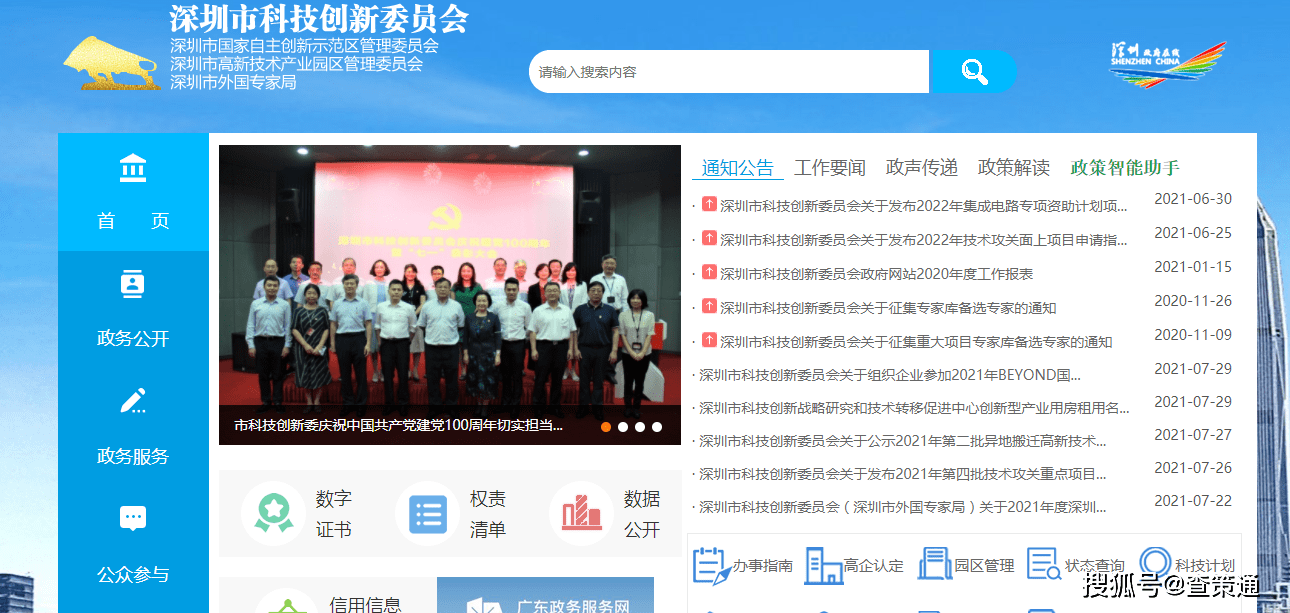Open the 政务公开 sidebar icon

coord(133,285)
